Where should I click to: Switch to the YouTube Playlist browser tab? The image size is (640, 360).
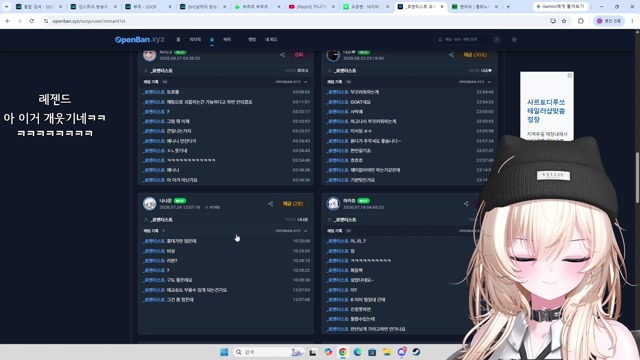pyautogui.click(x=312, y=7)
